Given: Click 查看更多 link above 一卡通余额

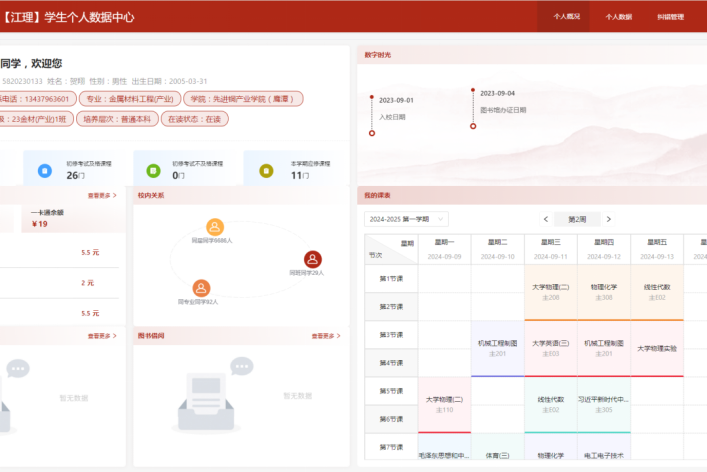Looking at the screenshot, I should tap(102, 196).
